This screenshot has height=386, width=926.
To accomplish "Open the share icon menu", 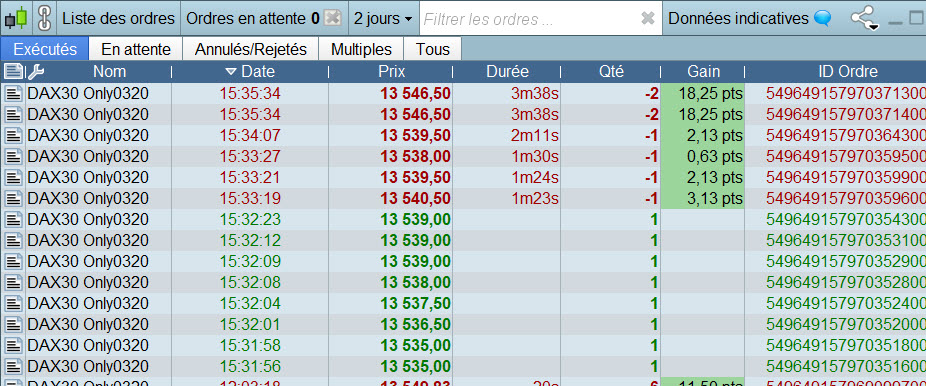I will pyautogui.click(x=863, y=18).
